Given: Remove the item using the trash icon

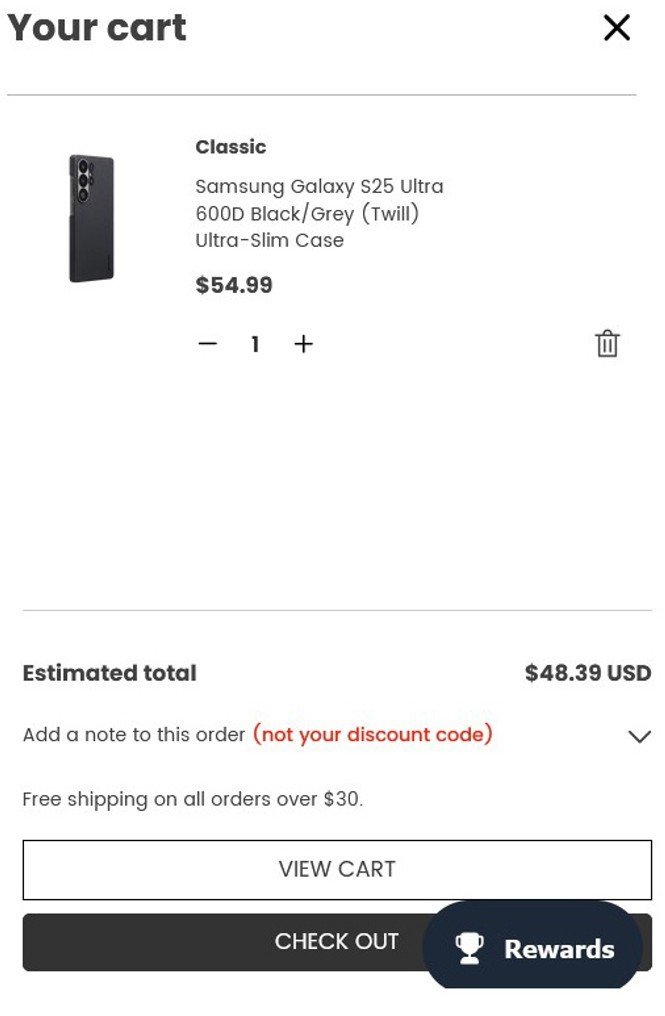Looking at the screenshot, I should pos(607,344).
